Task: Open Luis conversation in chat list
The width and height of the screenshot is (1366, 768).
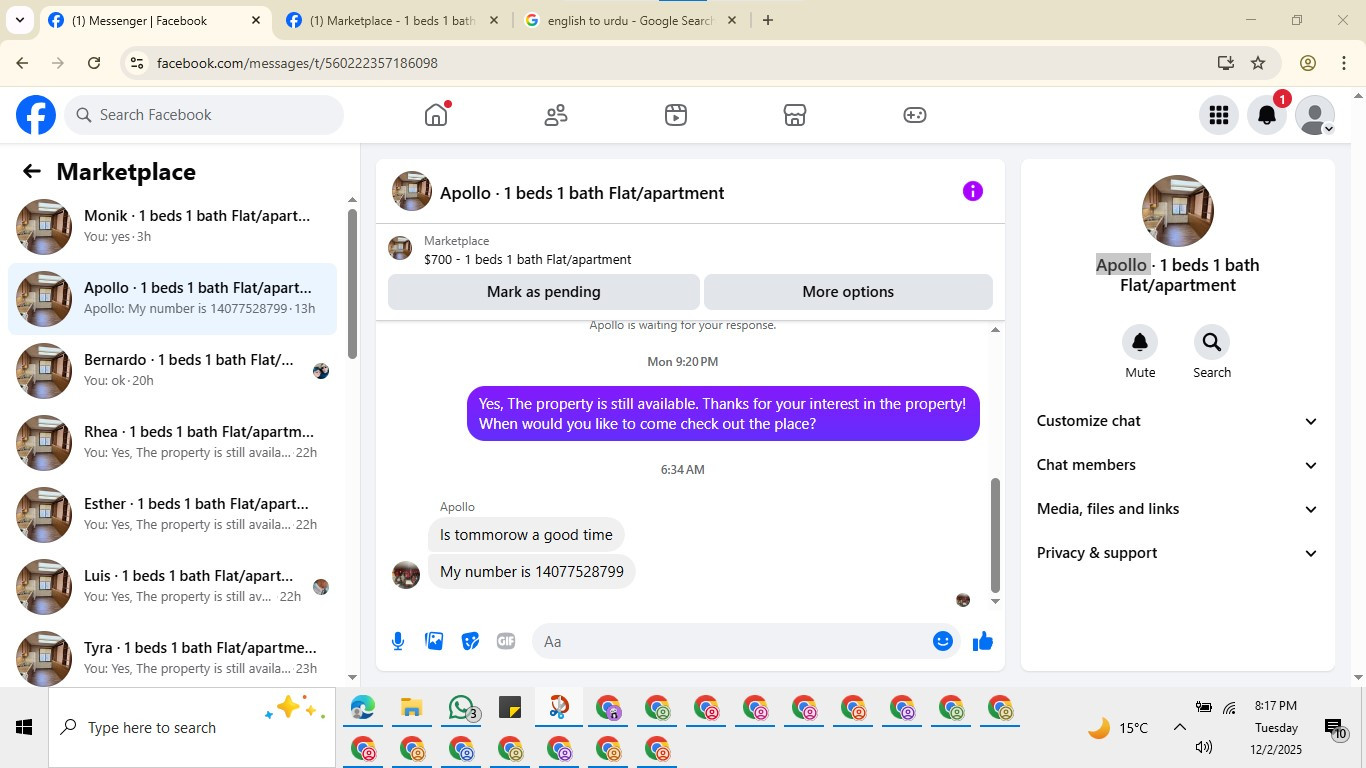Action: (x=172, y=587)
